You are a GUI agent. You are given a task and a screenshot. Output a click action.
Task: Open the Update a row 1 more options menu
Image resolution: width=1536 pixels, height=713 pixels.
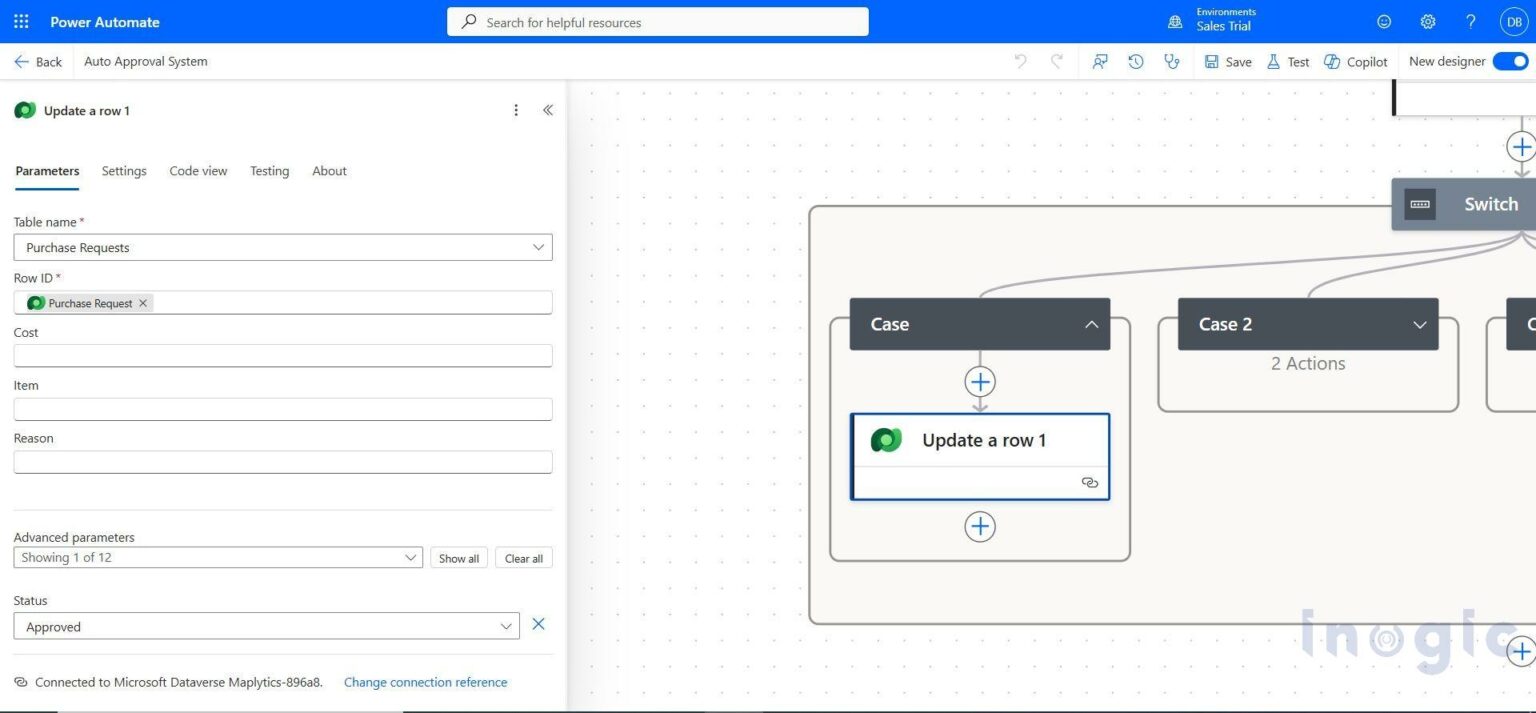pyautogui.click(x=516, y=110)
